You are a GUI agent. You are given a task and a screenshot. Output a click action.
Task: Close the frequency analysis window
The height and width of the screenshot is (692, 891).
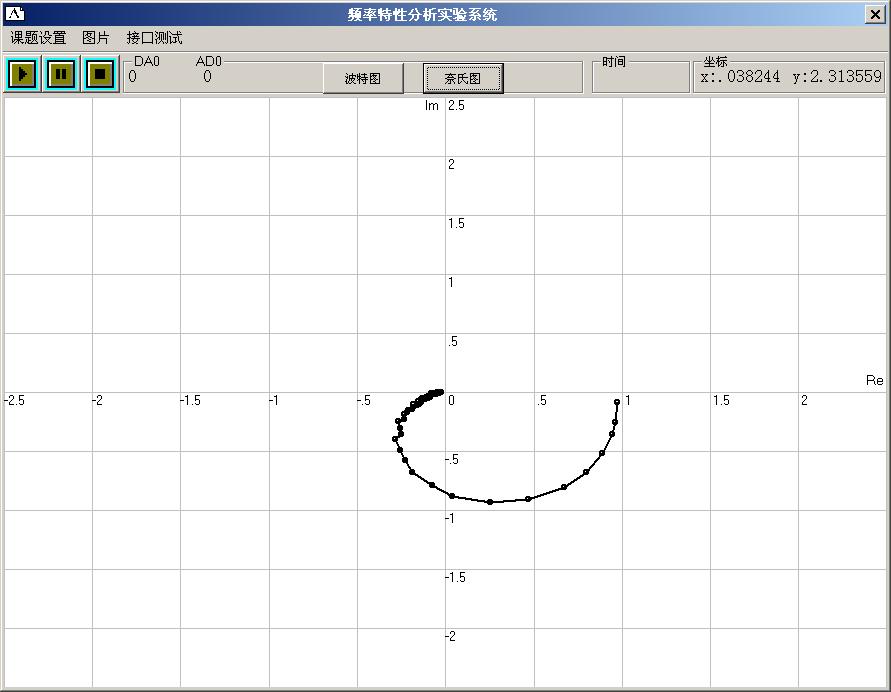(x=875, y=13)
